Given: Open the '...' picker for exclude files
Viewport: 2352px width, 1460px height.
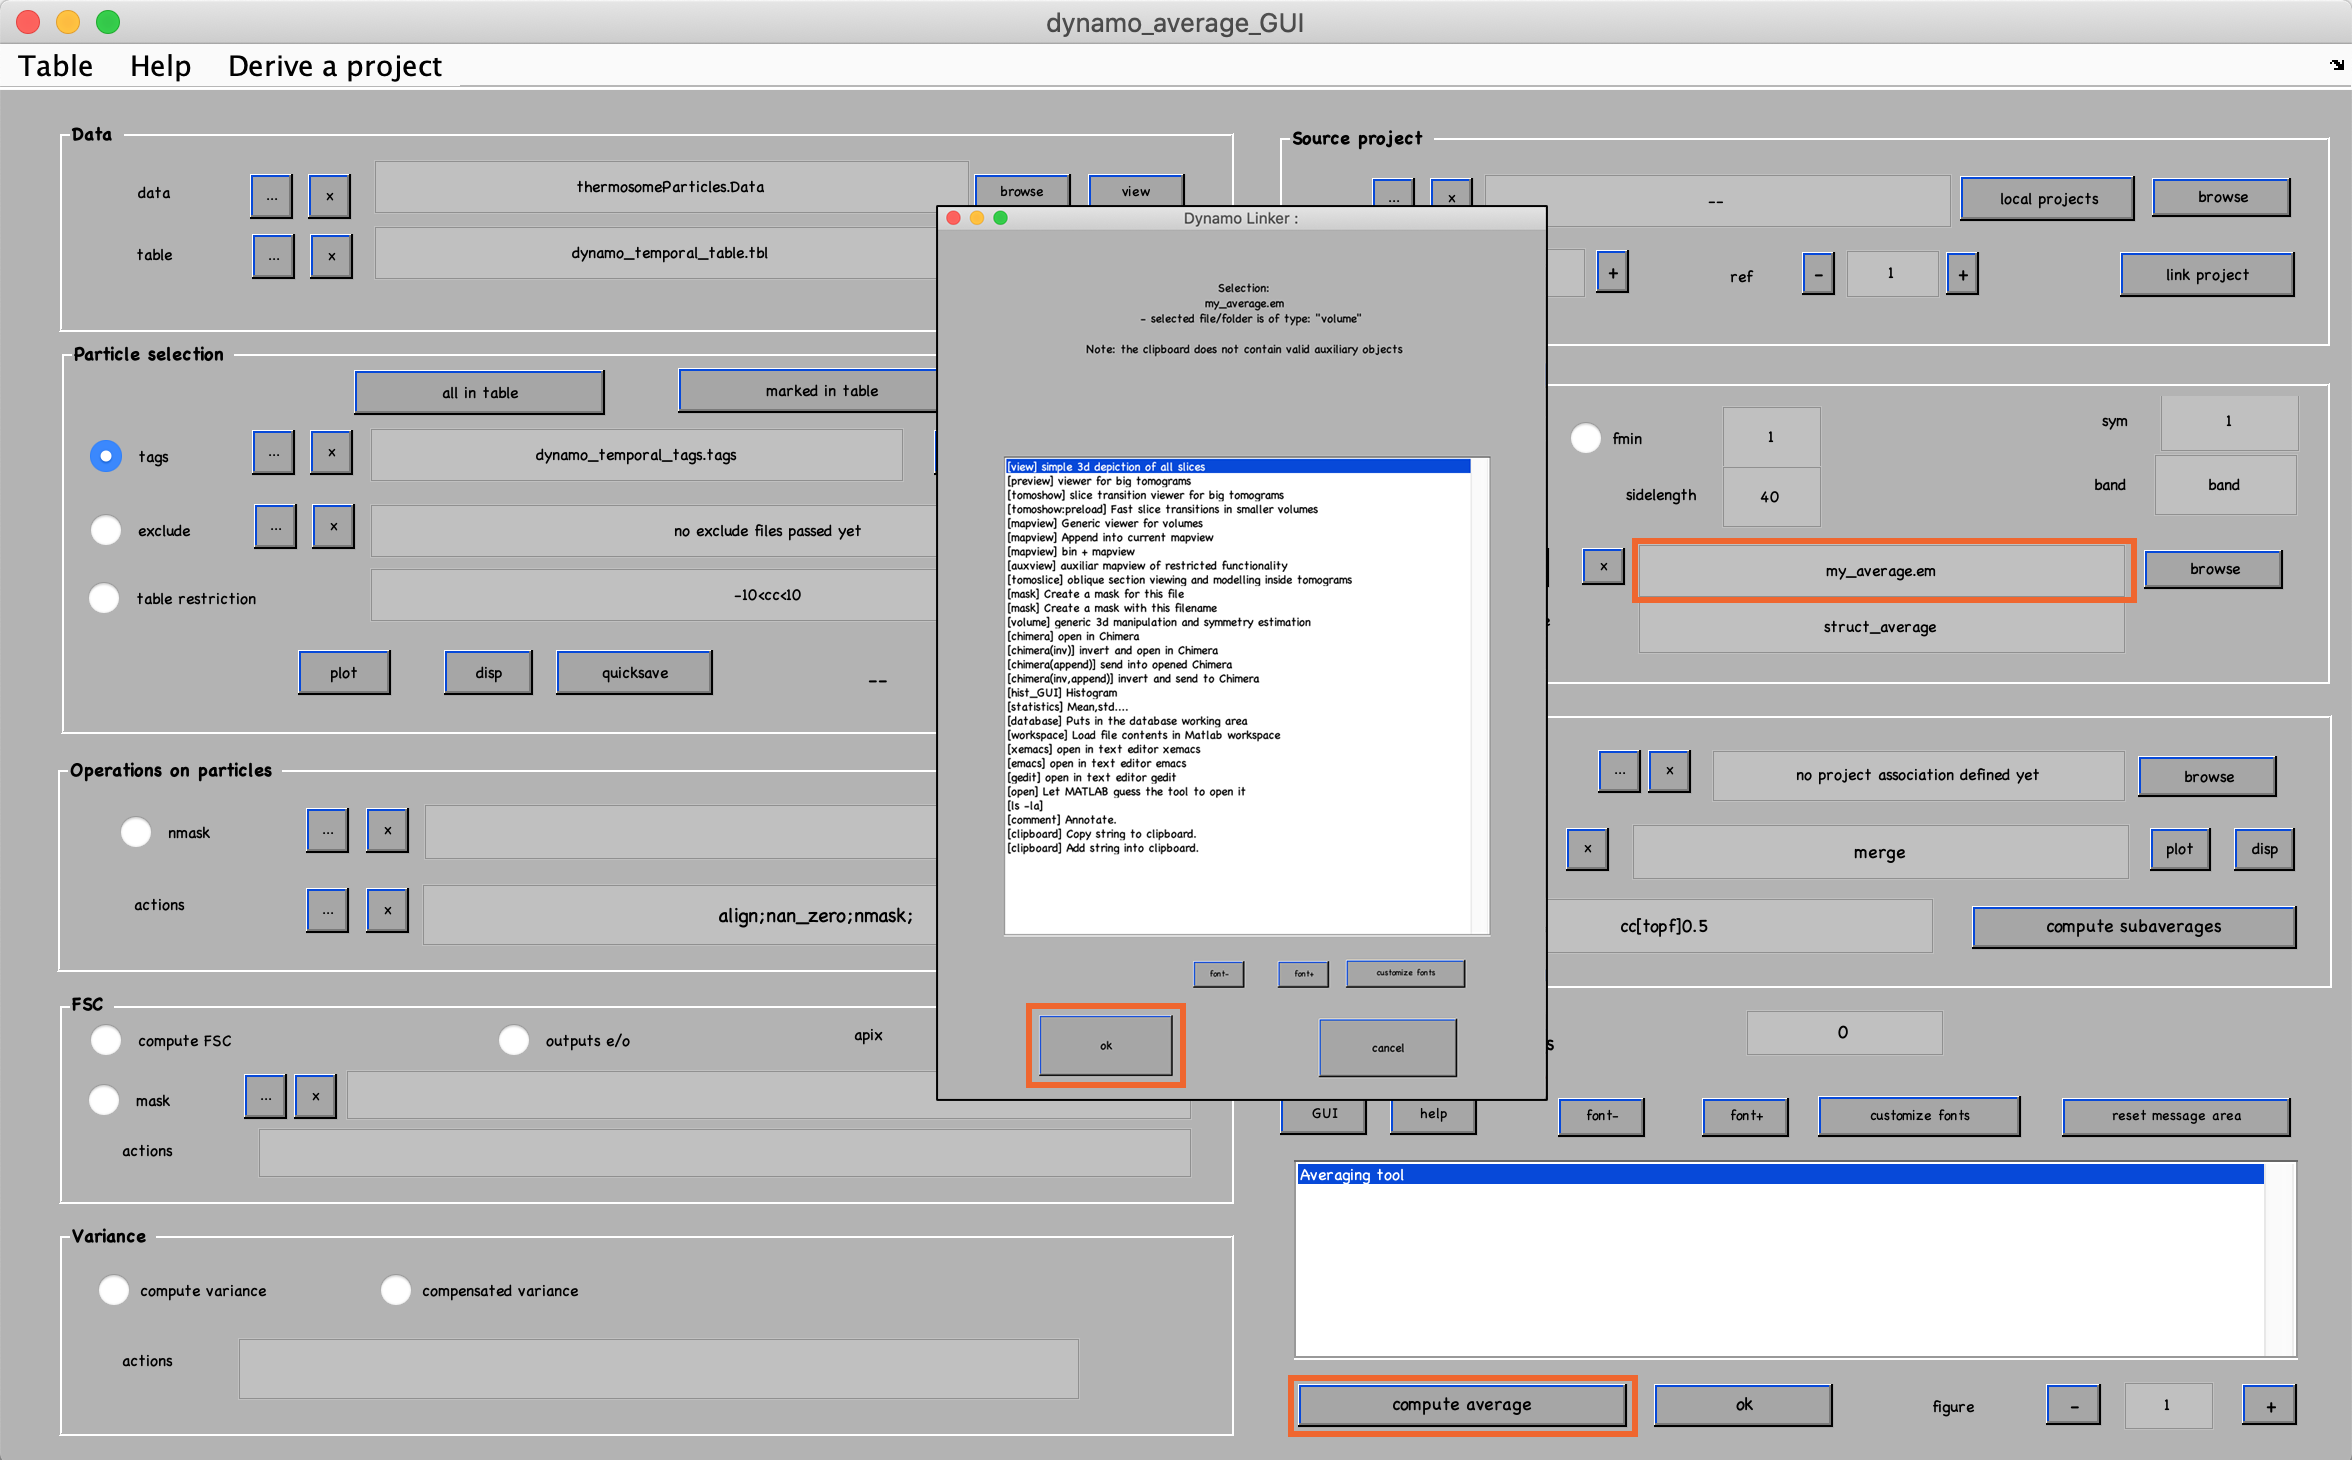Looking at the screenshot, I should (x=275, y=526).
